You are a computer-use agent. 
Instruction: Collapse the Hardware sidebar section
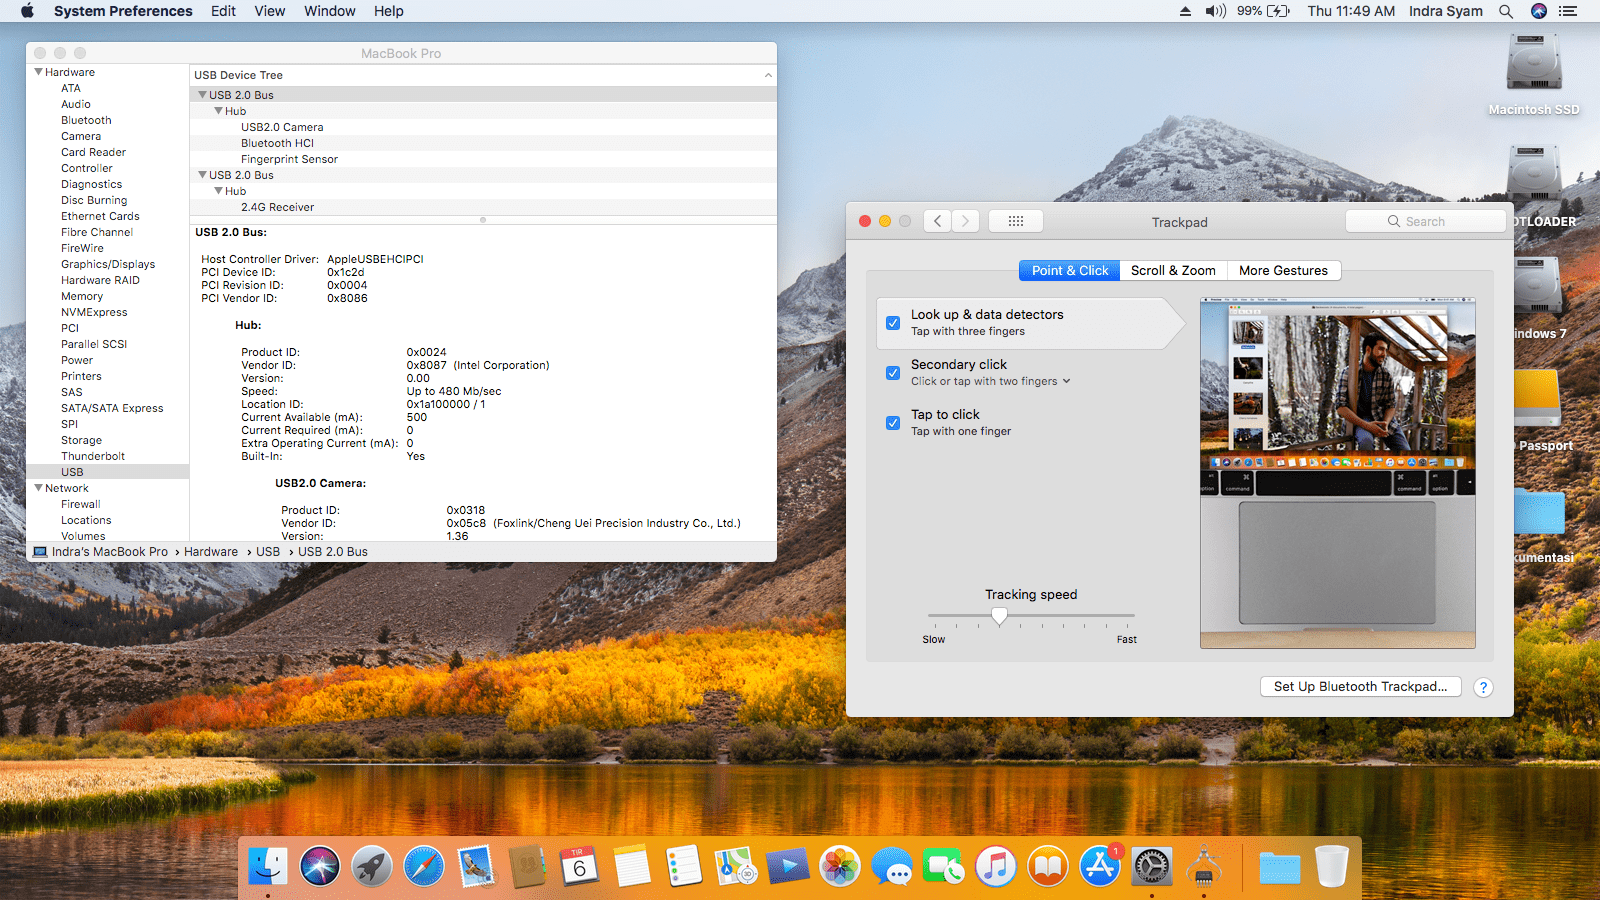(38, 72)
